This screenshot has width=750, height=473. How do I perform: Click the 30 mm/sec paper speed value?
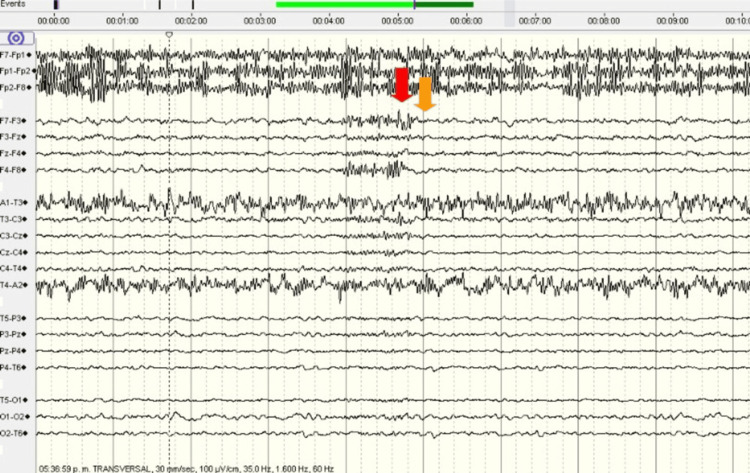pyautogui.click(x=175, y=469)
